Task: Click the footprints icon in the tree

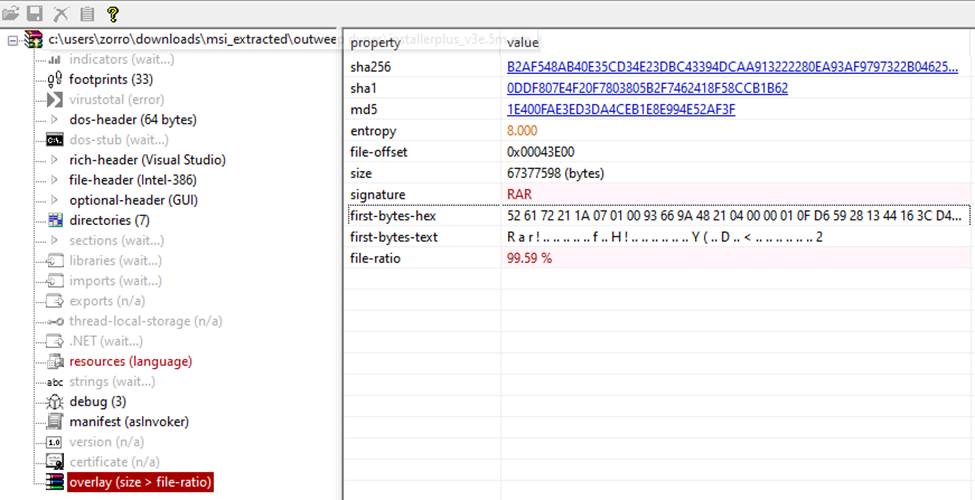Action: click(x=55, y=80)
